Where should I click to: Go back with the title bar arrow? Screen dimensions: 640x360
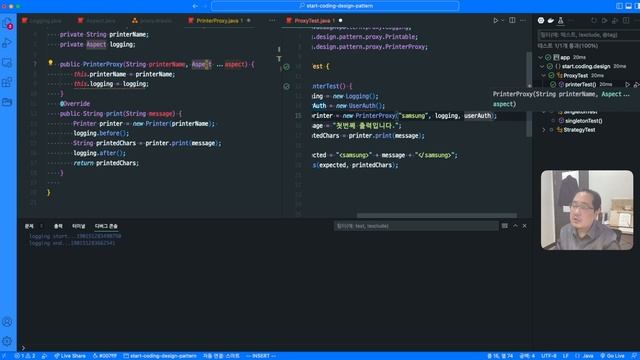(195, 6)
